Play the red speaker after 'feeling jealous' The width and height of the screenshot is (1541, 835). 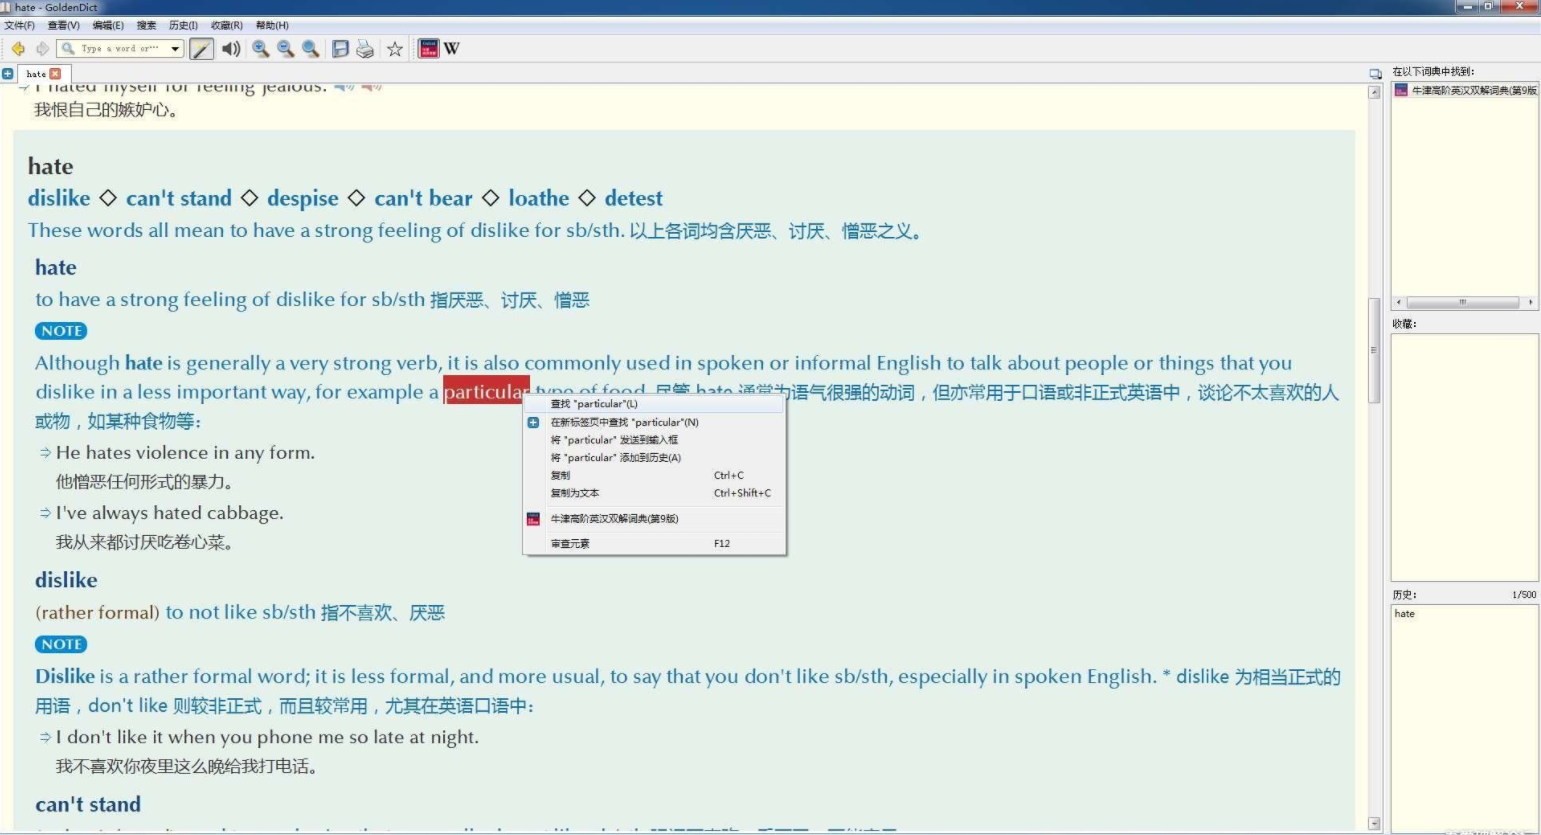[371, 88]
